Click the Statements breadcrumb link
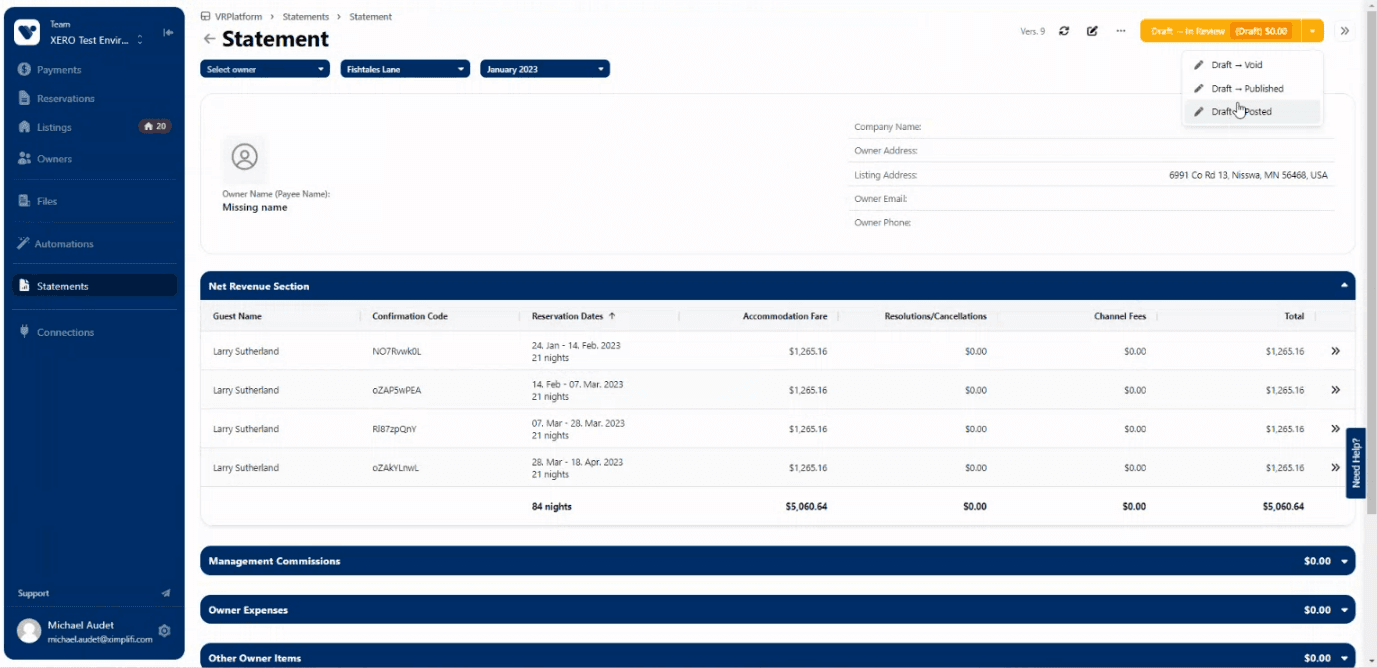The width and height of the screenshot is (1377, 668). (x=305, y=16)
